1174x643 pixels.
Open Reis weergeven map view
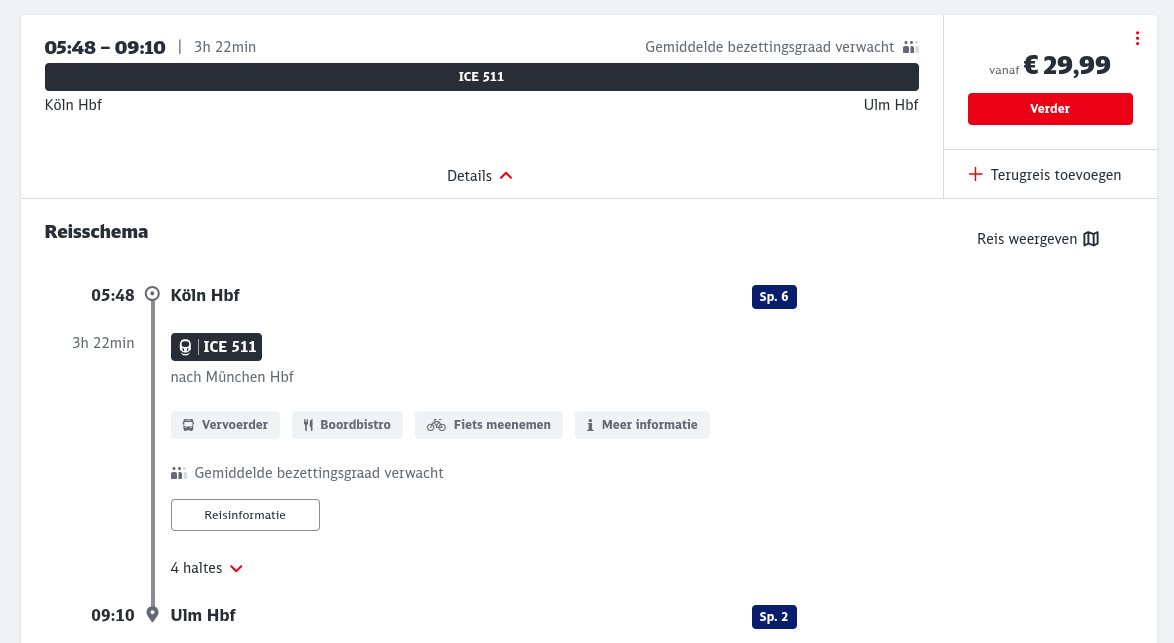pos(1038,239)
